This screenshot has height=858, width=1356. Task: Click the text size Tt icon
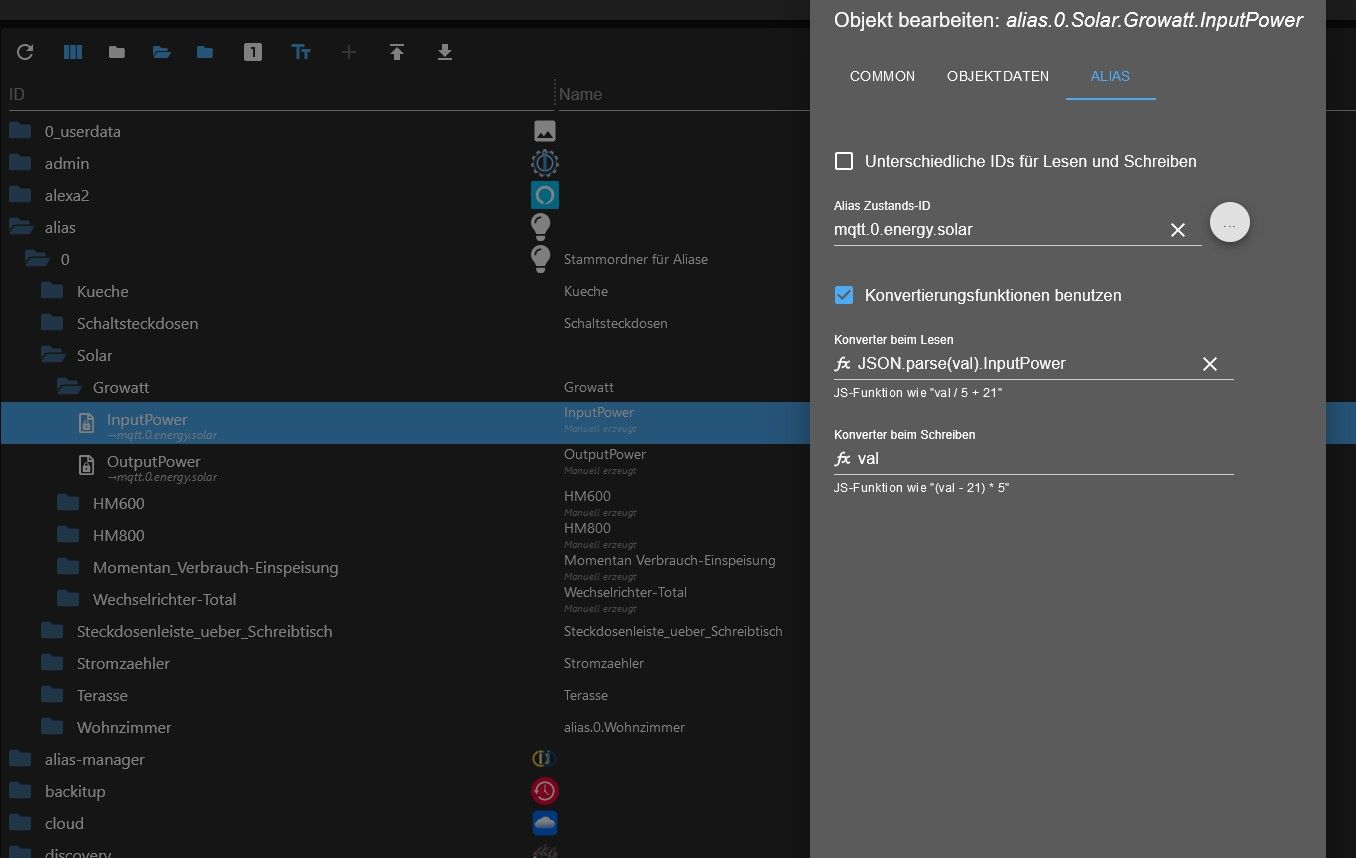301,52
